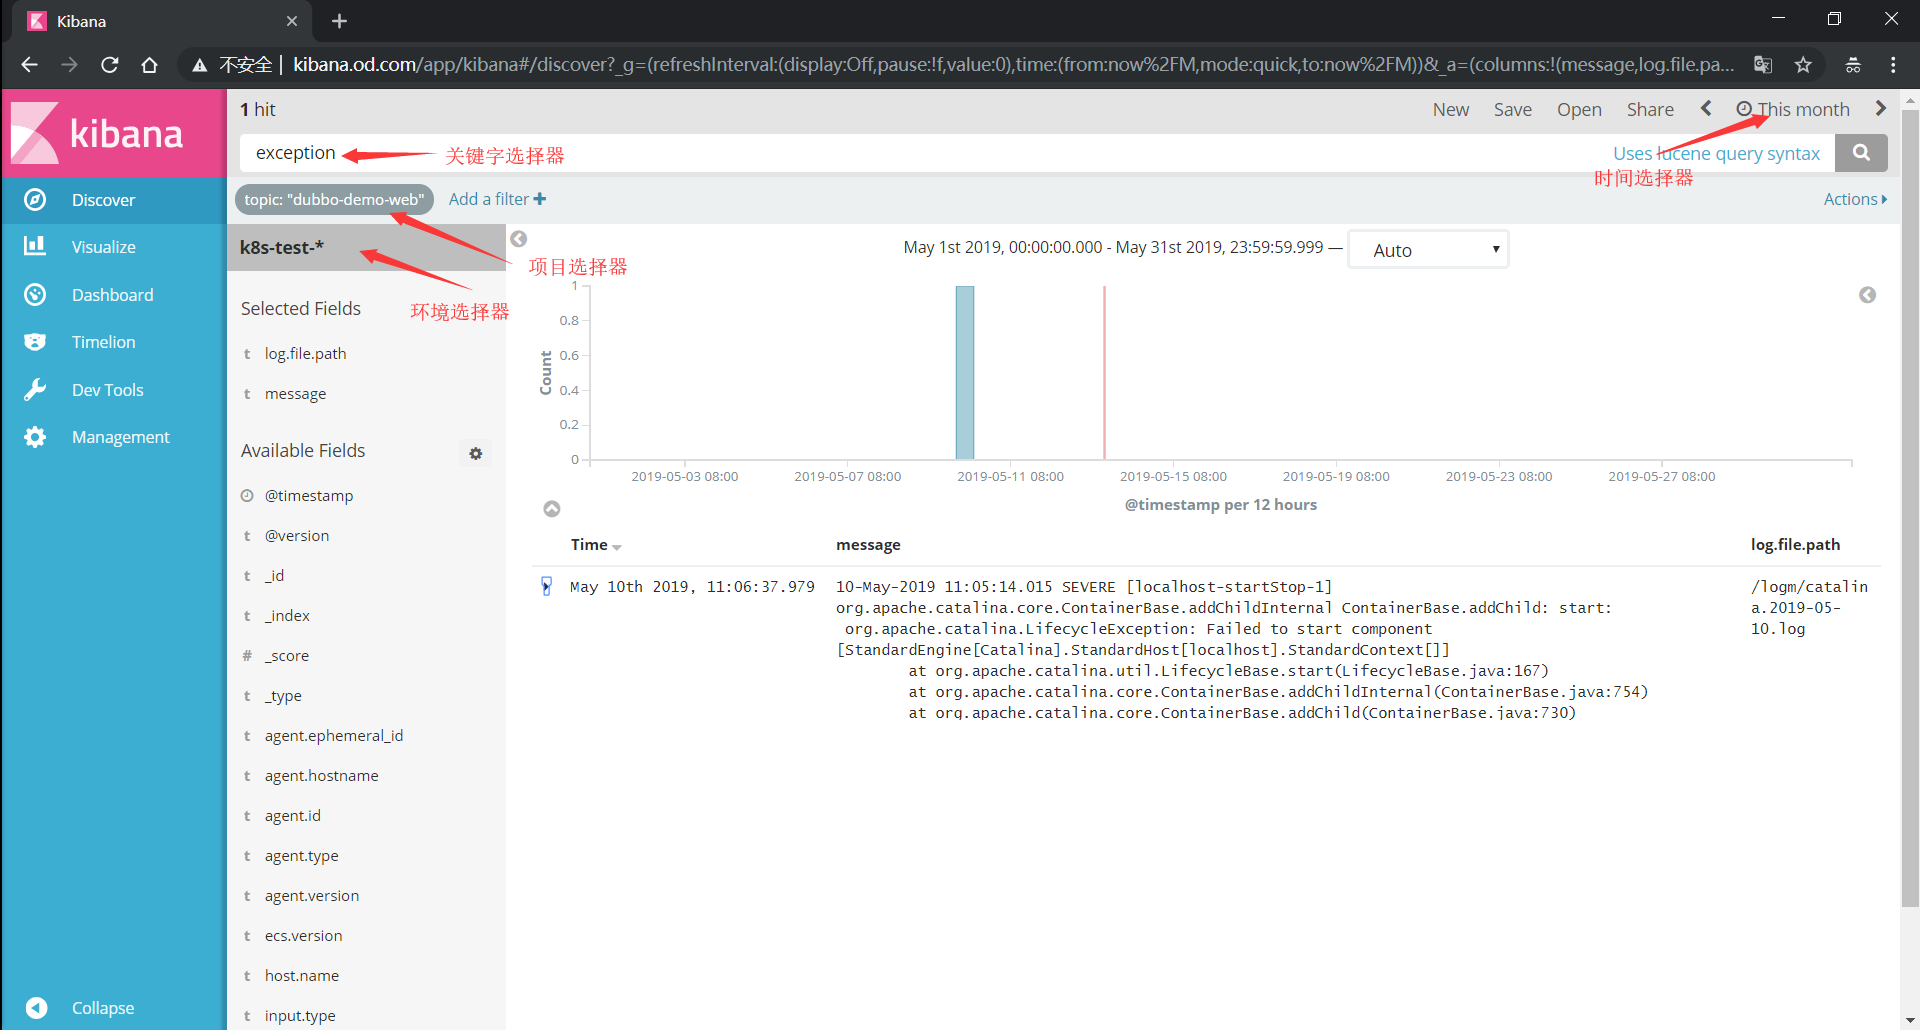This screenshot has height=1030, width=1920.
Task: Click the magnifier search button
Action: click(x=1861, y=153)
